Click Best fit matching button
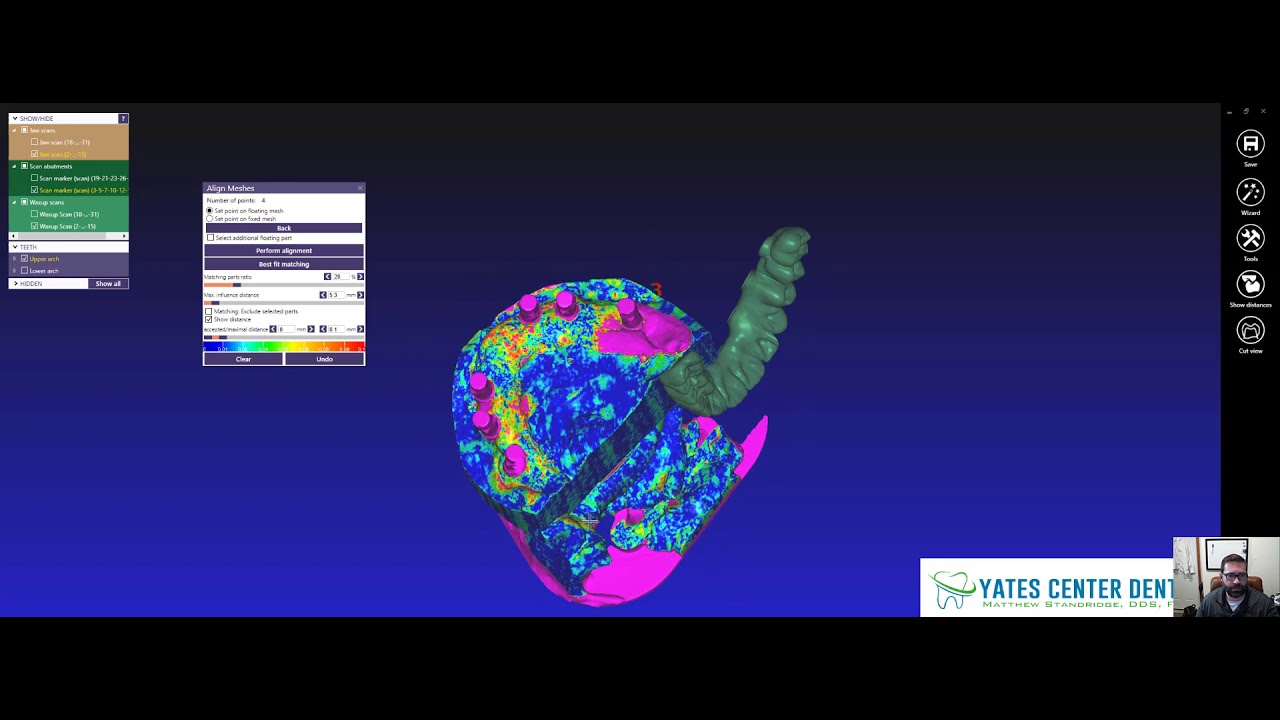Viewport: 1280px width, 720px height. point(284,264)
